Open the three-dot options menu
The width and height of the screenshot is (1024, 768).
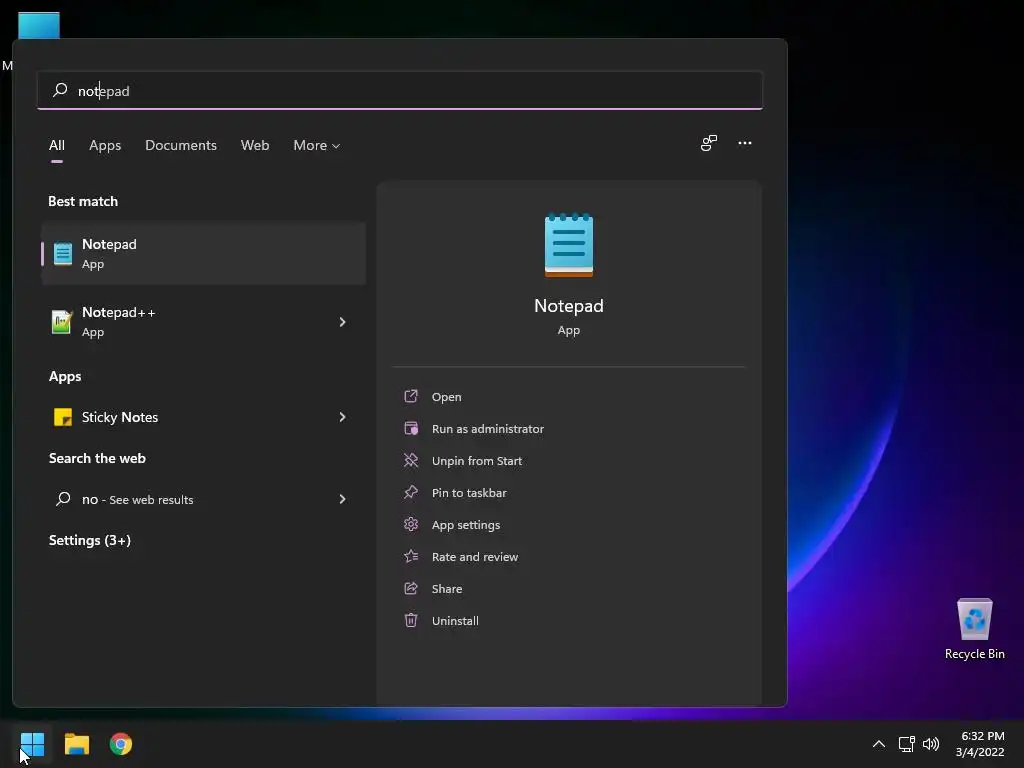point(744,143)
